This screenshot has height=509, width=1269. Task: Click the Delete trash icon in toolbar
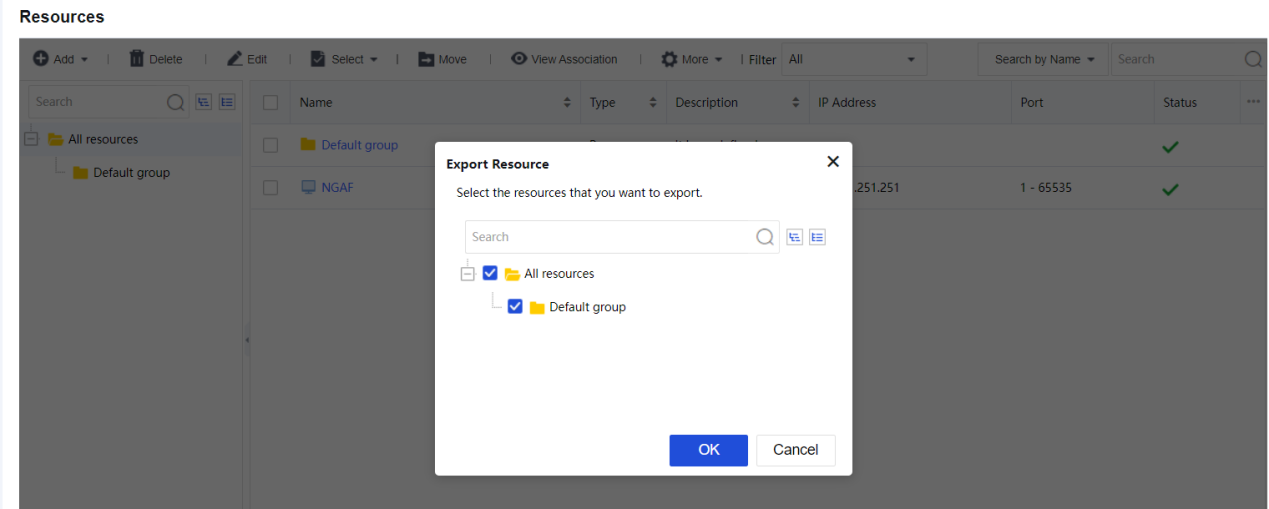point(137,59)
